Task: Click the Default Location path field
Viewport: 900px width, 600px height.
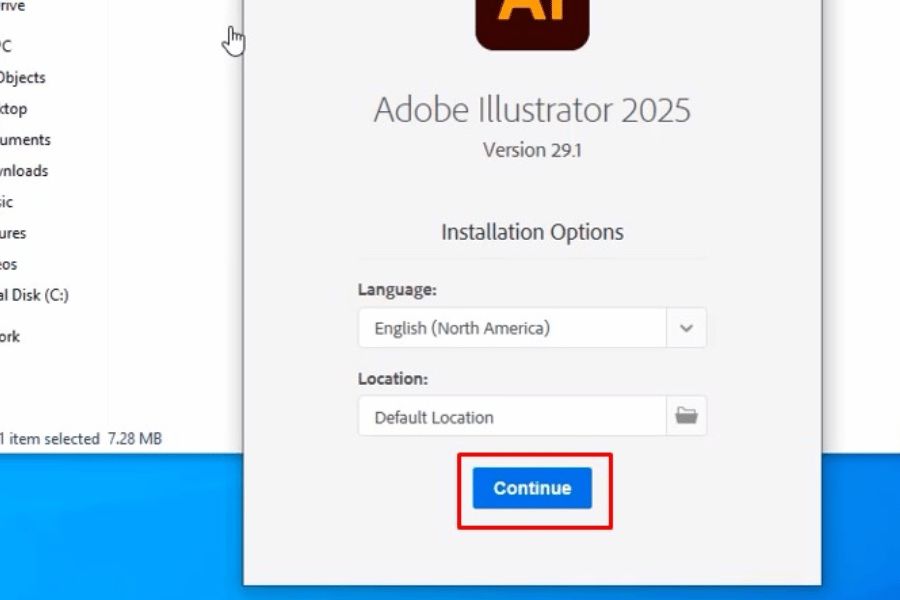Action: click(x=512, y=417)
